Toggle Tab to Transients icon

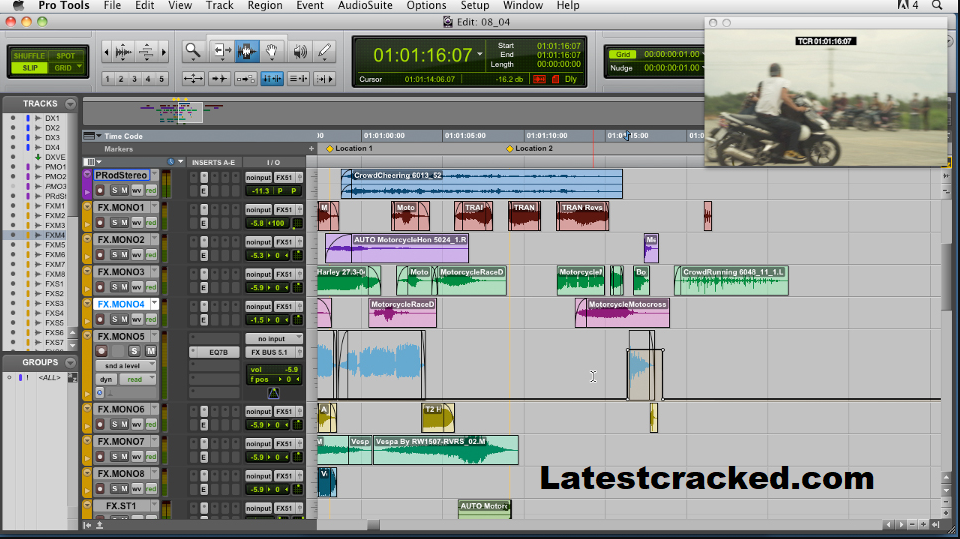[x=219, y=78]
